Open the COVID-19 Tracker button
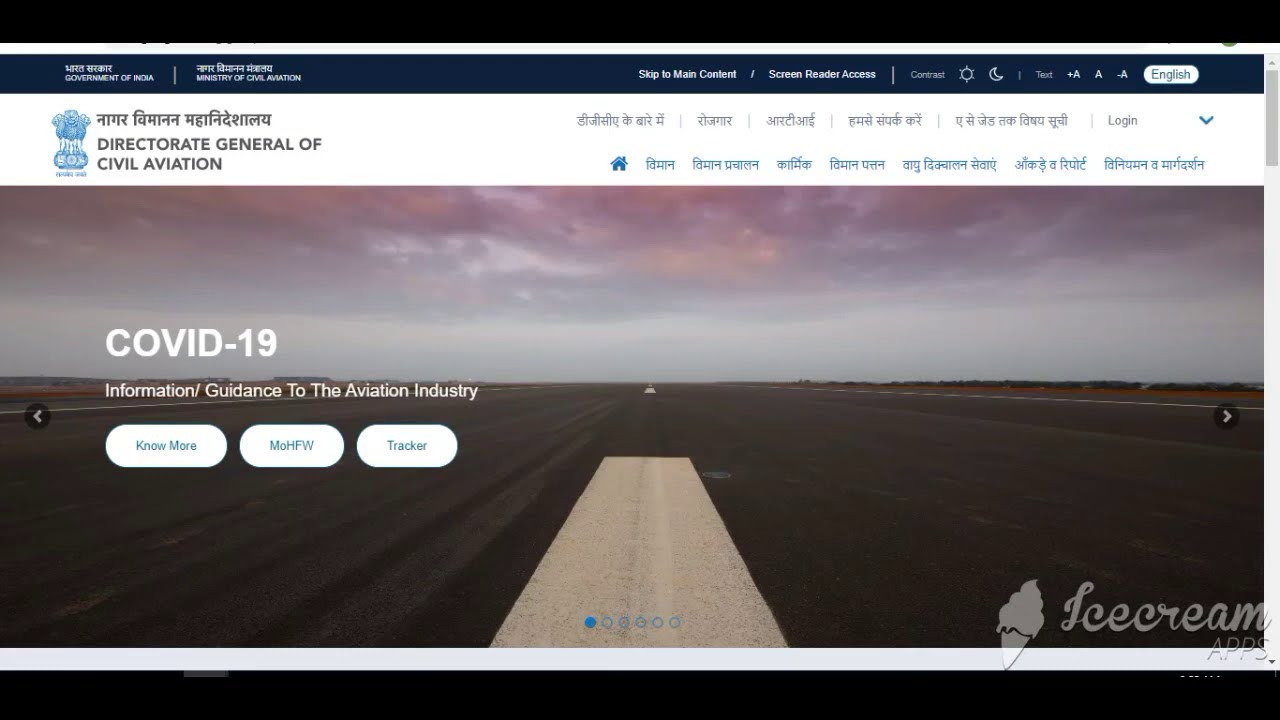Screen dimensions: 1280x720 click(407, 446)
